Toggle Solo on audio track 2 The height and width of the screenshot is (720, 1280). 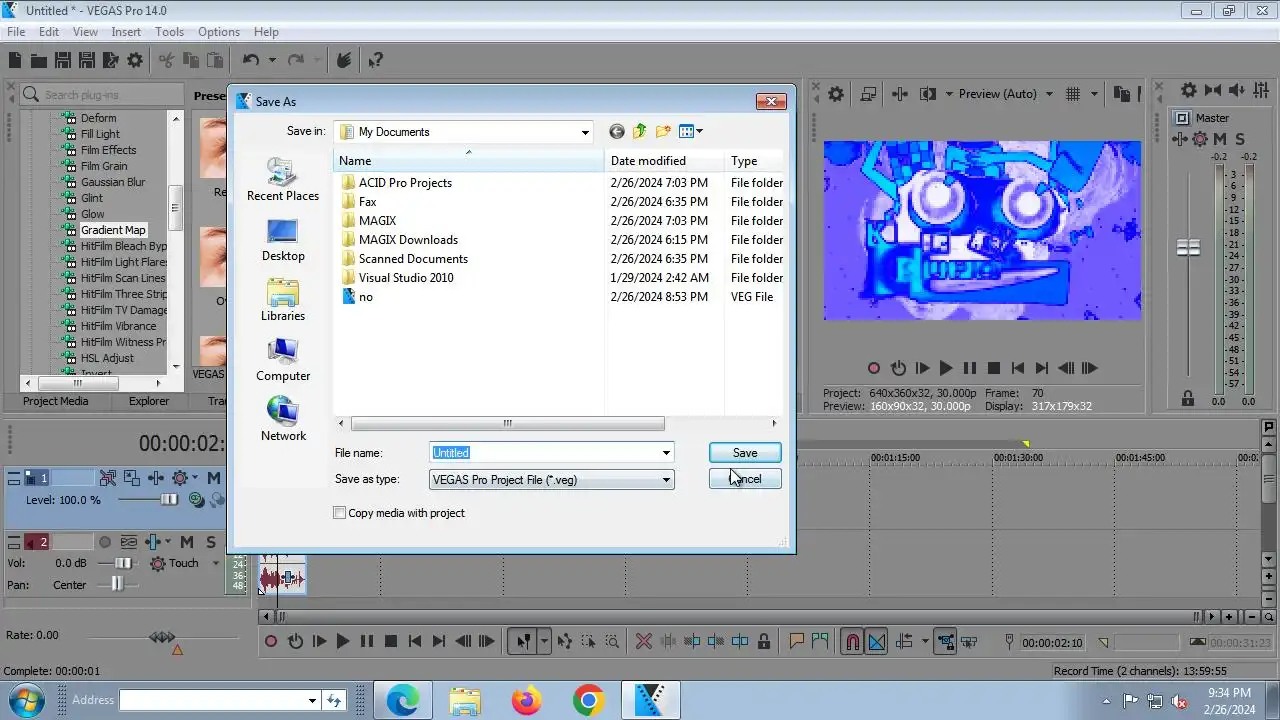coord(210,542)
